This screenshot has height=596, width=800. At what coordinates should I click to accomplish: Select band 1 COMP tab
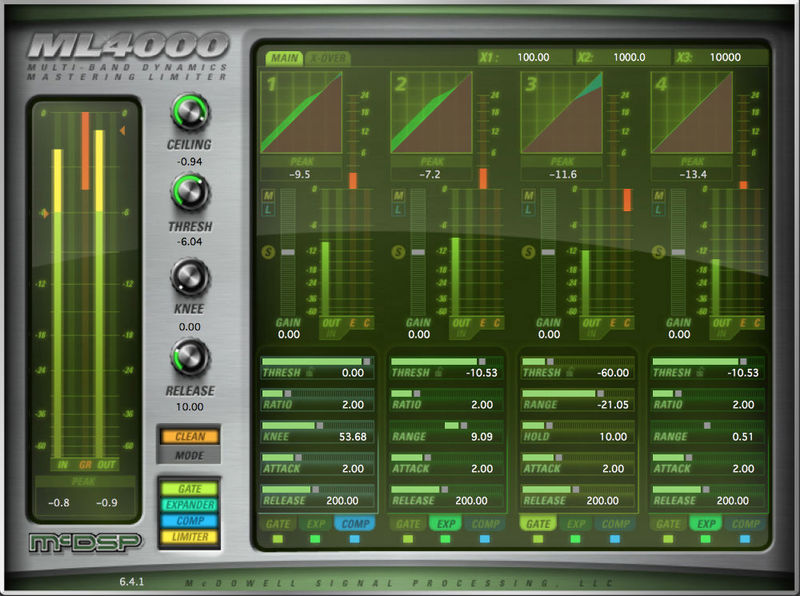[355, 524]
